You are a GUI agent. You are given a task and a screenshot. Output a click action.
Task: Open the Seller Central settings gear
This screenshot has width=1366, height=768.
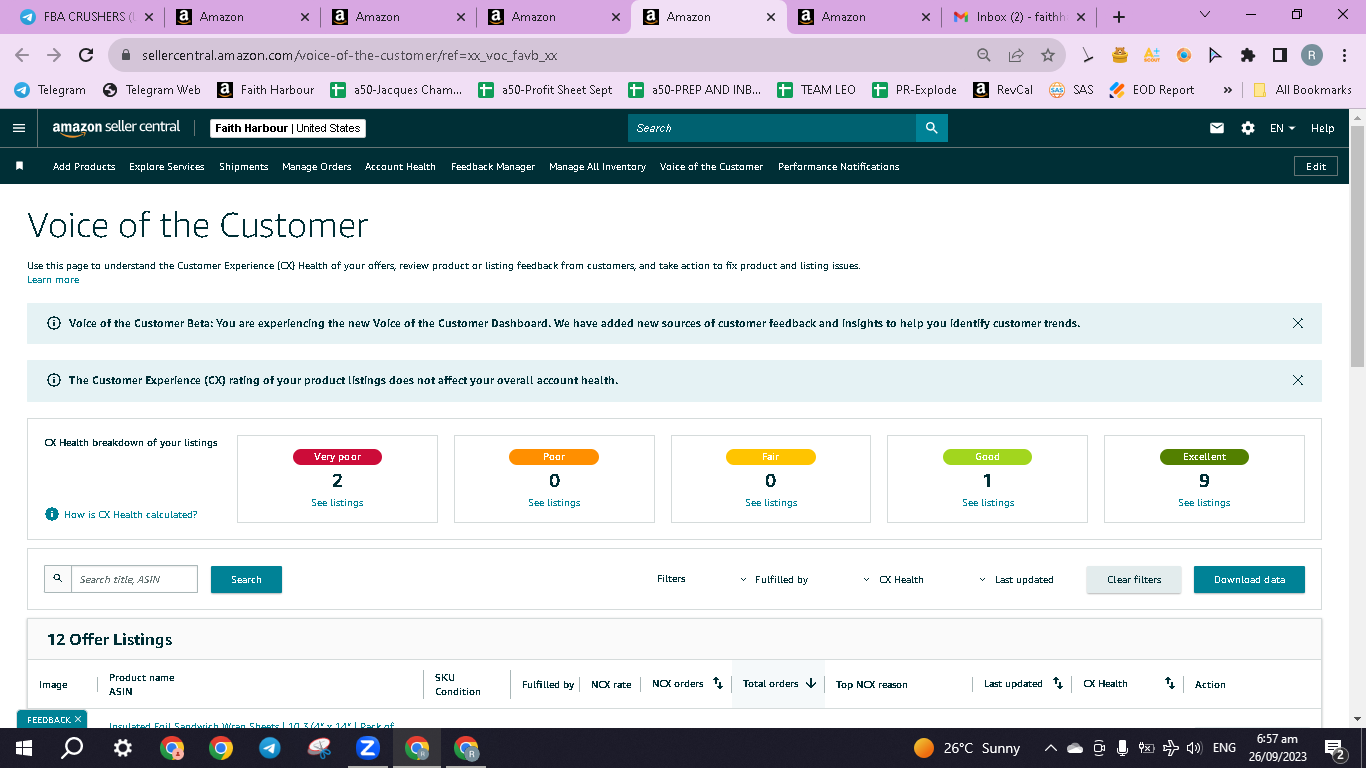click(x=1248, y=128)
